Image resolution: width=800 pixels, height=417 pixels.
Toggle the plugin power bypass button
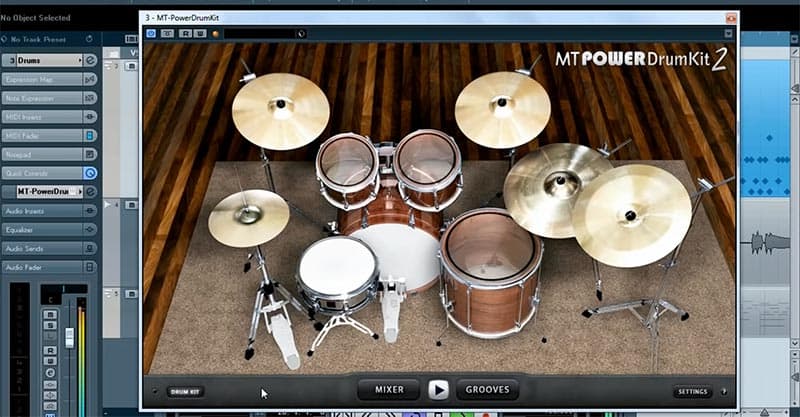[x=152, y=33]
